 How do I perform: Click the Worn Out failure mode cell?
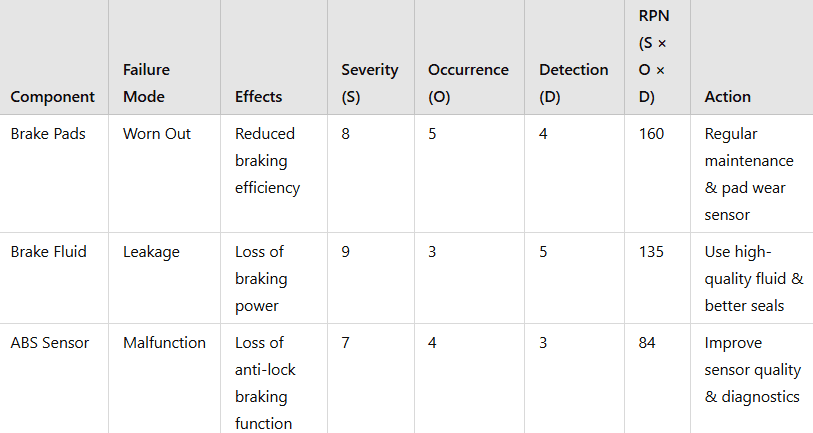click(157, 133)
